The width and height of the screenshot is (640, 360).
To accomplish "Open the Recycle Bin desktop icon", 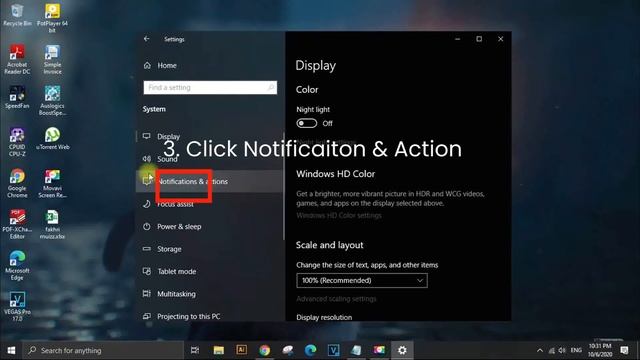I will point(17,15).
